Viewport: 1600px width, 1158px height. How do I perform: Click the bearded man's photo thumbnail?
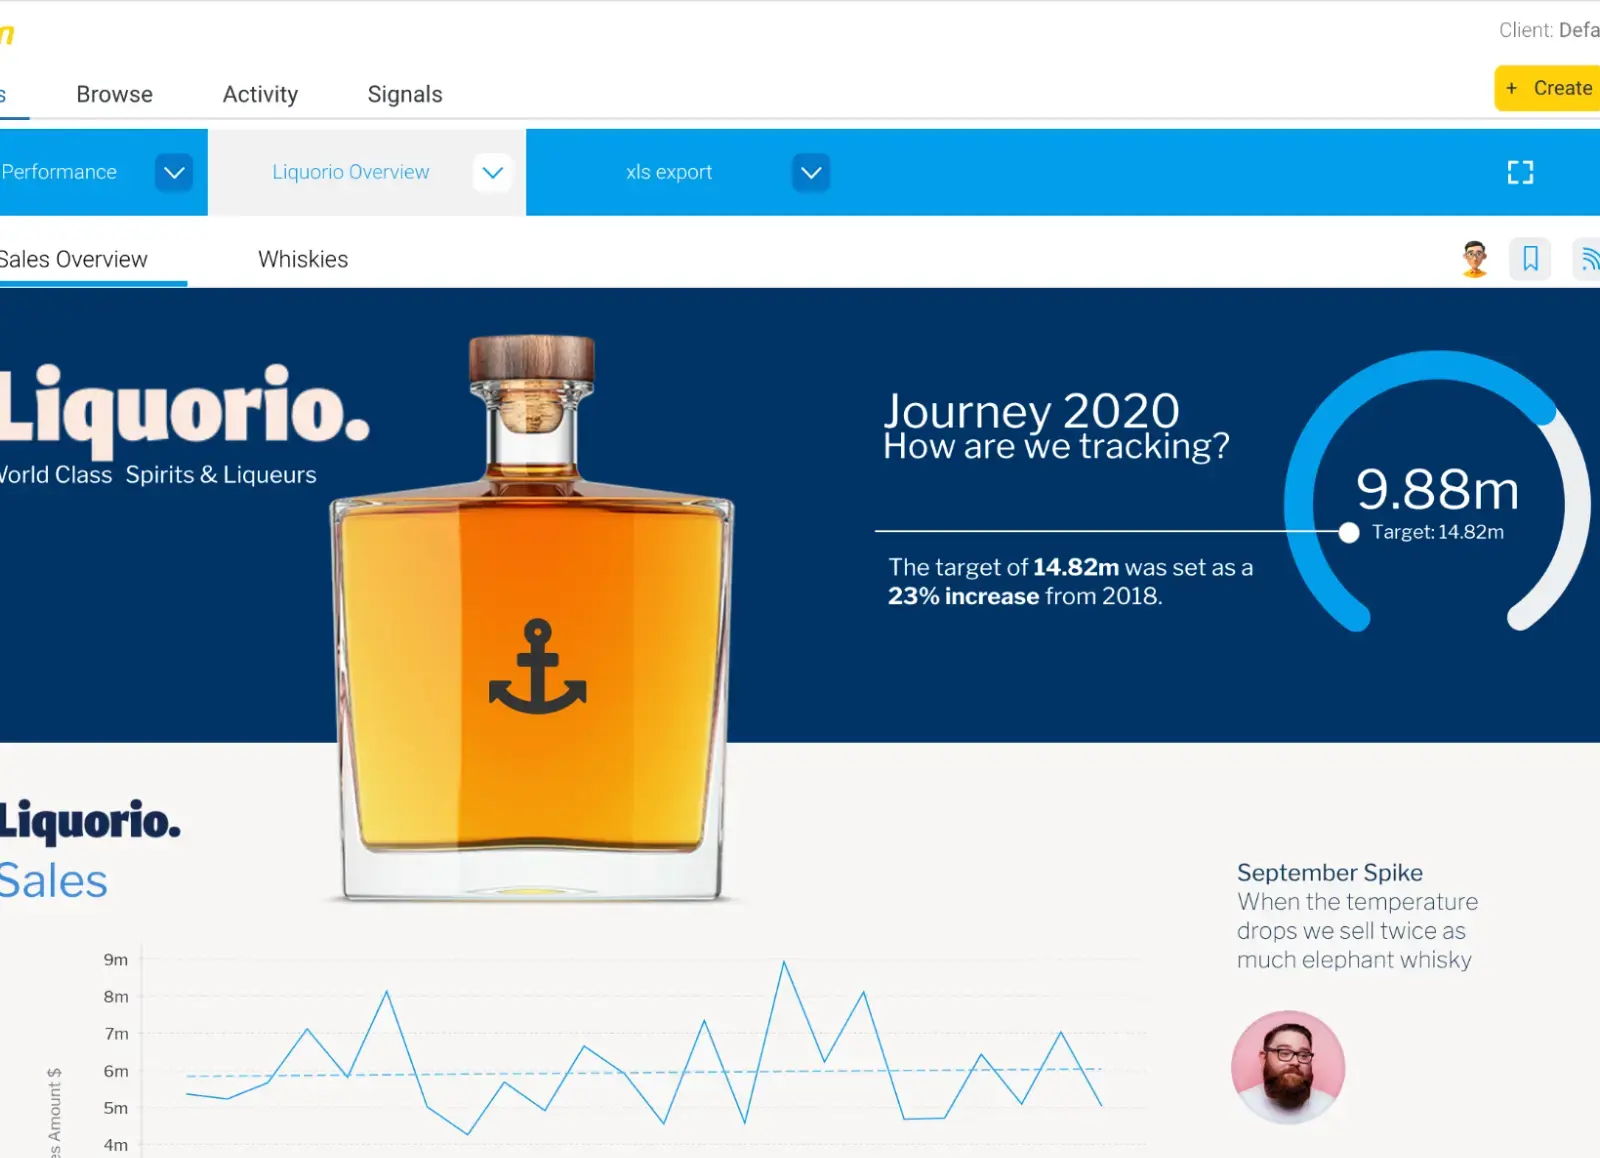tap(1288, 1068)
